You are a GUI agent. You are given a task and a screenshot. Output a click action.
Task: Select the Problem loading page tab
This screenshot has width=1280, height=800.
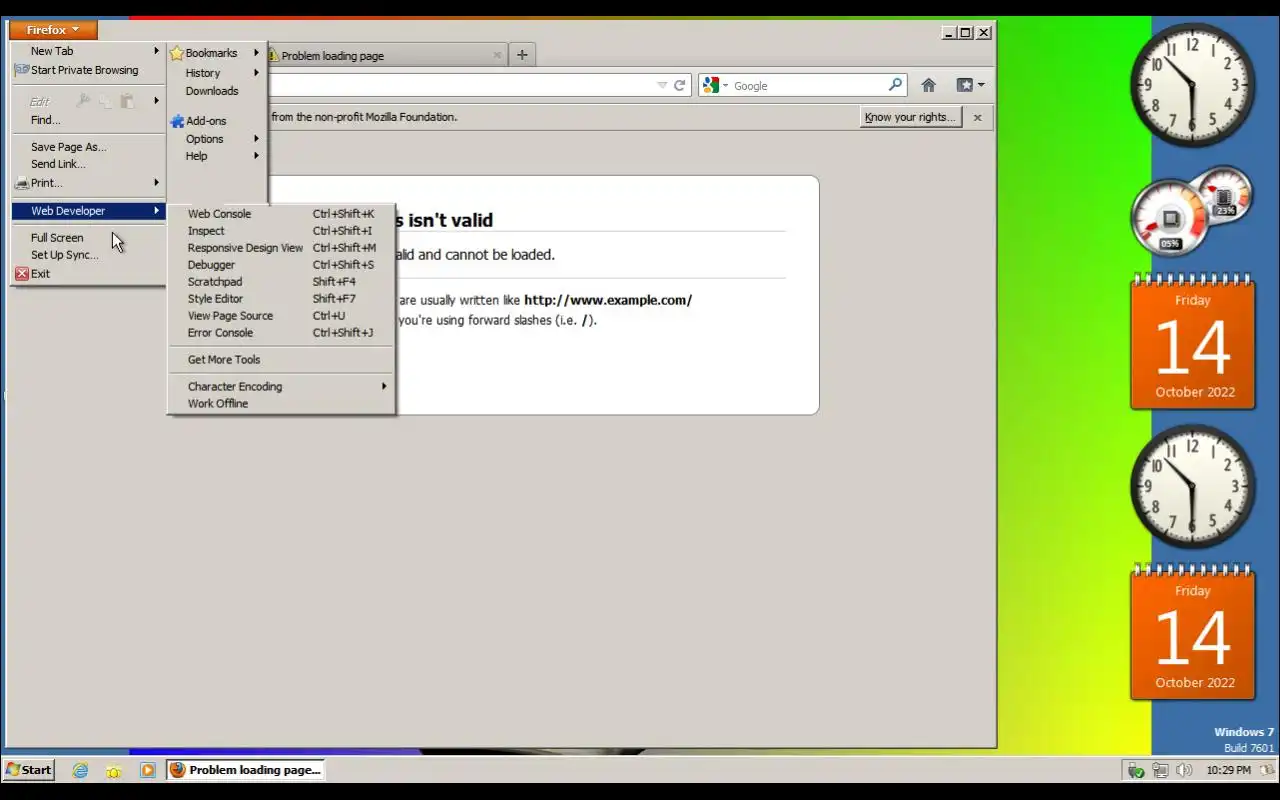[386, 56]
